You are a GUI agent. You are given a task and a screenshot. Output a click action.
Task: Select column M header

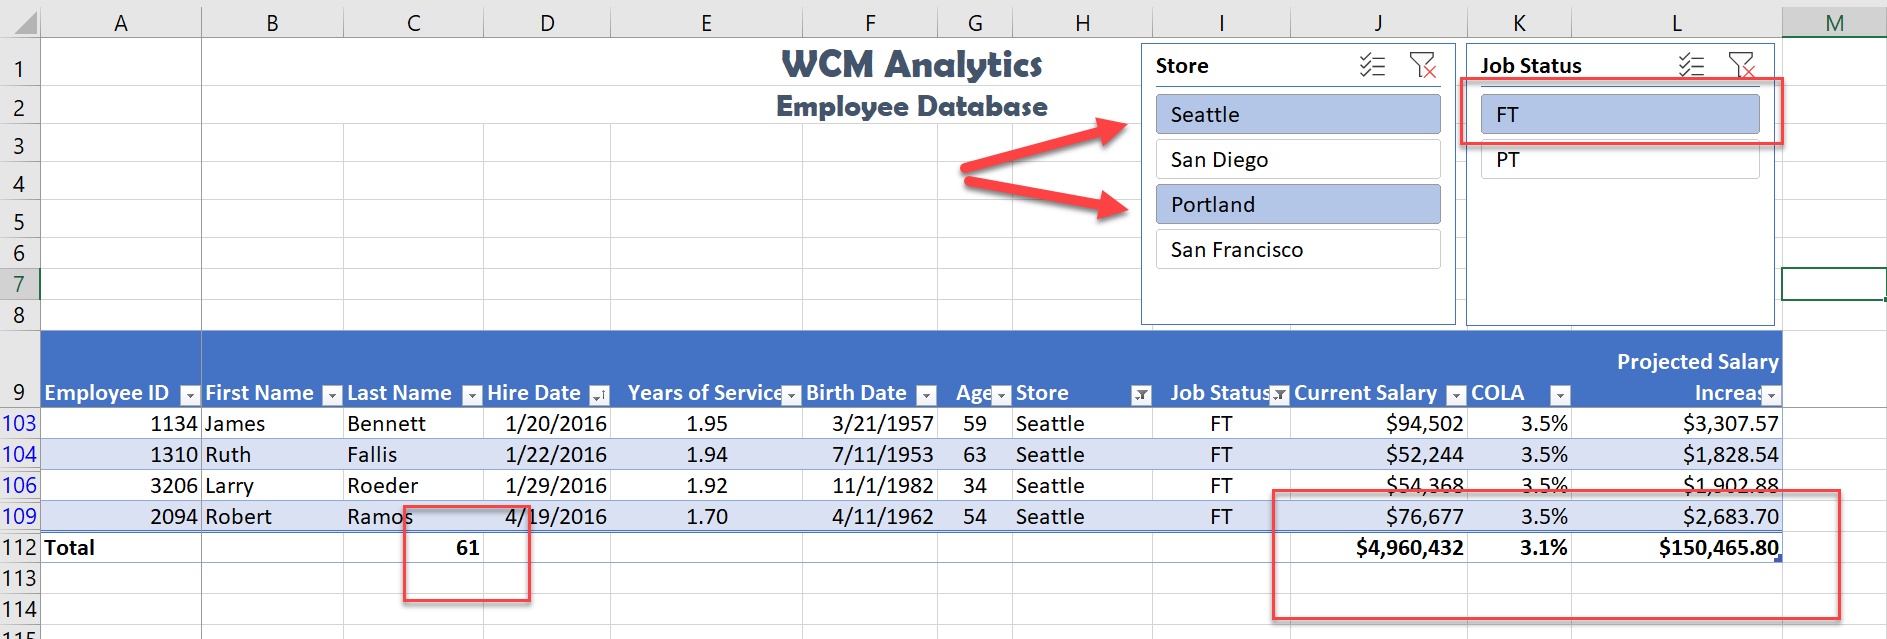[x=1834, y=22]
